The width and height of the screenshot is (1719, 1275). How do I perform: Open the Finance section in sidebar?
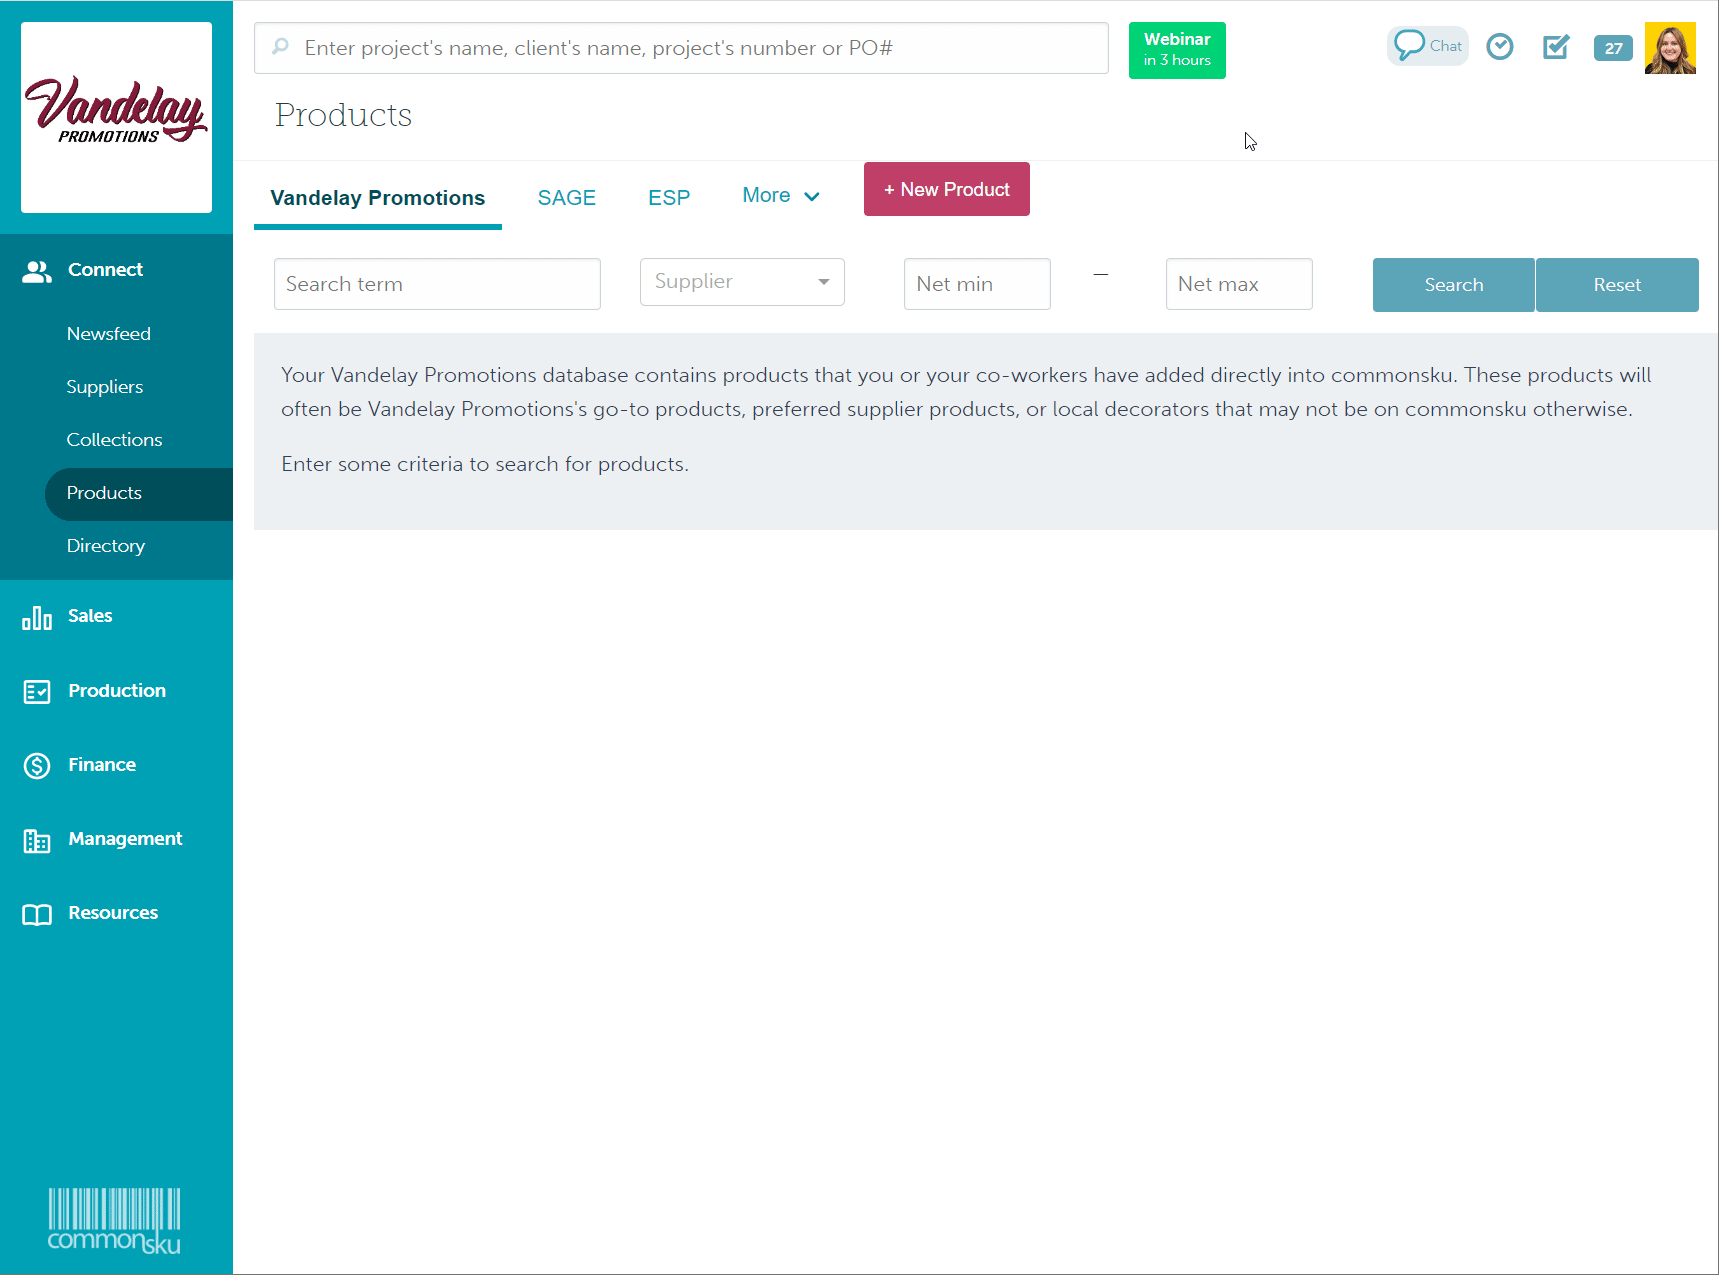(x=101, y=765)
